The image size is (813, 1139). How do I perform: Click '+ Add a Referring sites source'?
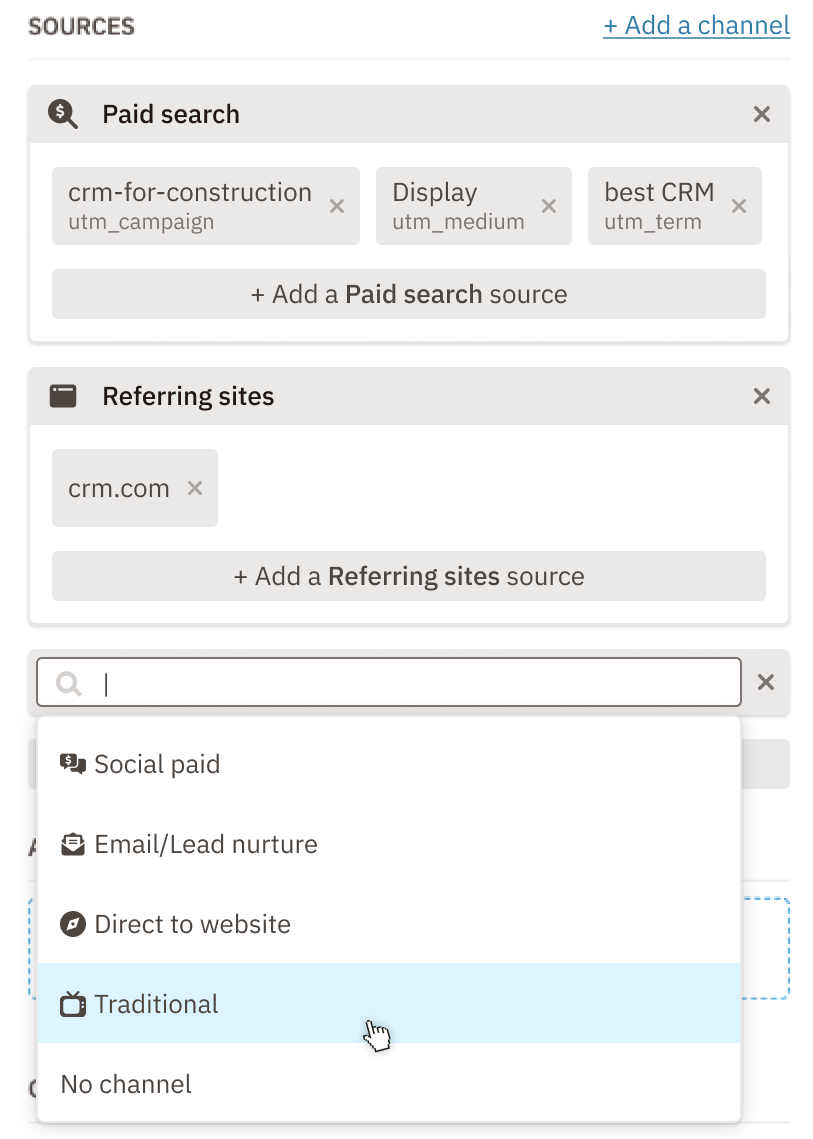407,576
